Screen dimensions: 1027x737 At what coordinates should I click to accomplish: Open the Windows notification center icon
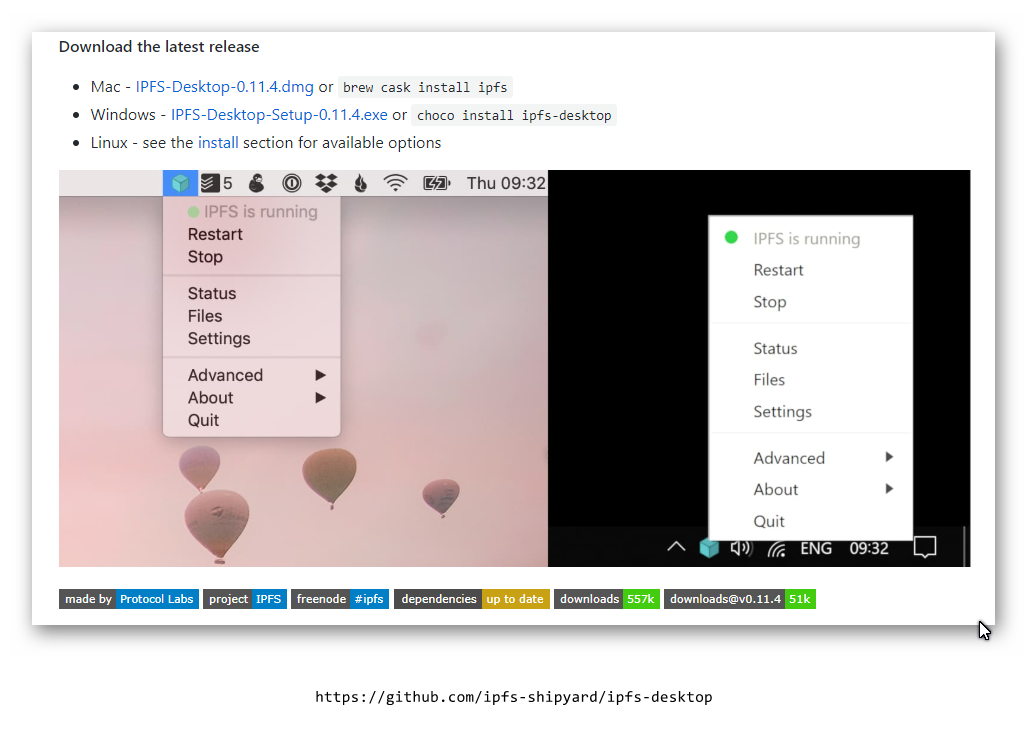[x=925, y=547]
